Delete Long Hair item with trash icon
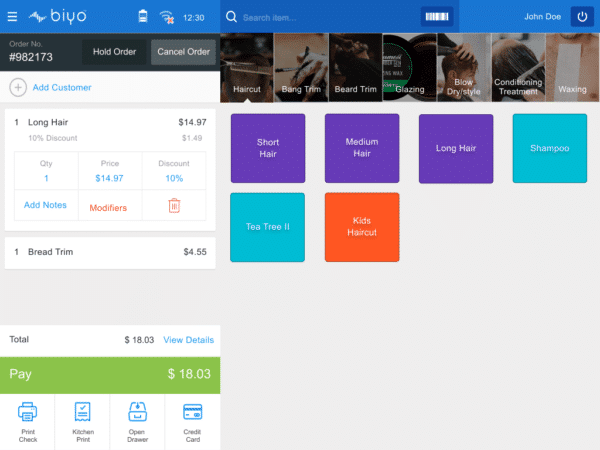The width and height of the screenshot is (600, 450). click(x=174, y=206)
